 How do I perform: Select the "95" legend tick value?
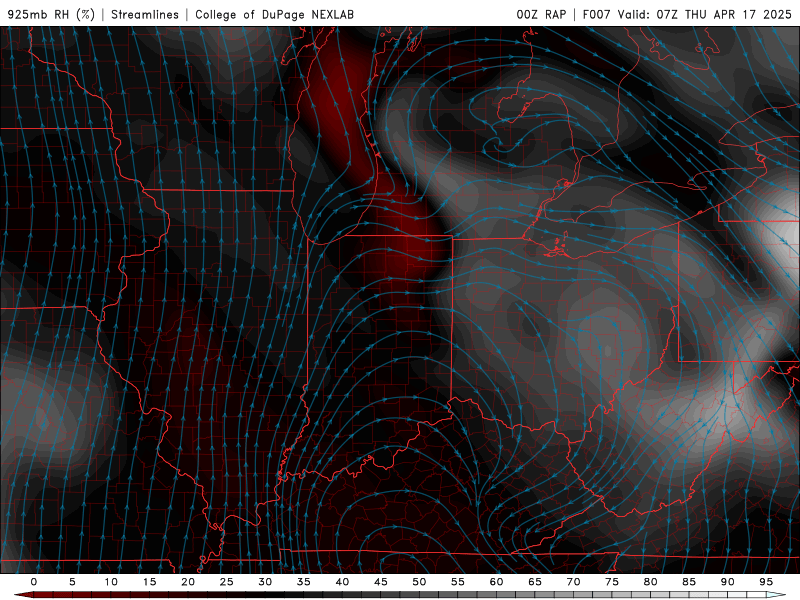coord(766,582)
